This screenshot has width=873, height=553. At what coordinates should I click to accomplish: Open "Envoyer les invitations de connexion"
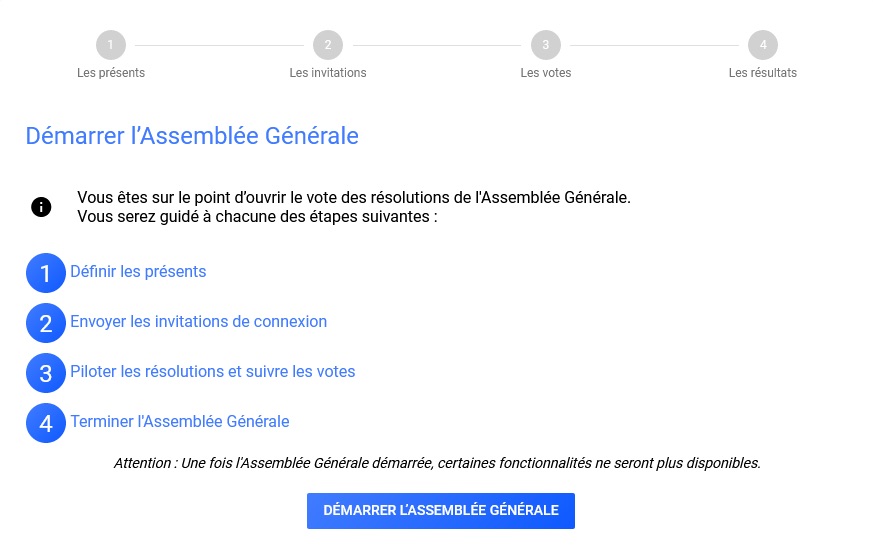click(x=199, y=322)
